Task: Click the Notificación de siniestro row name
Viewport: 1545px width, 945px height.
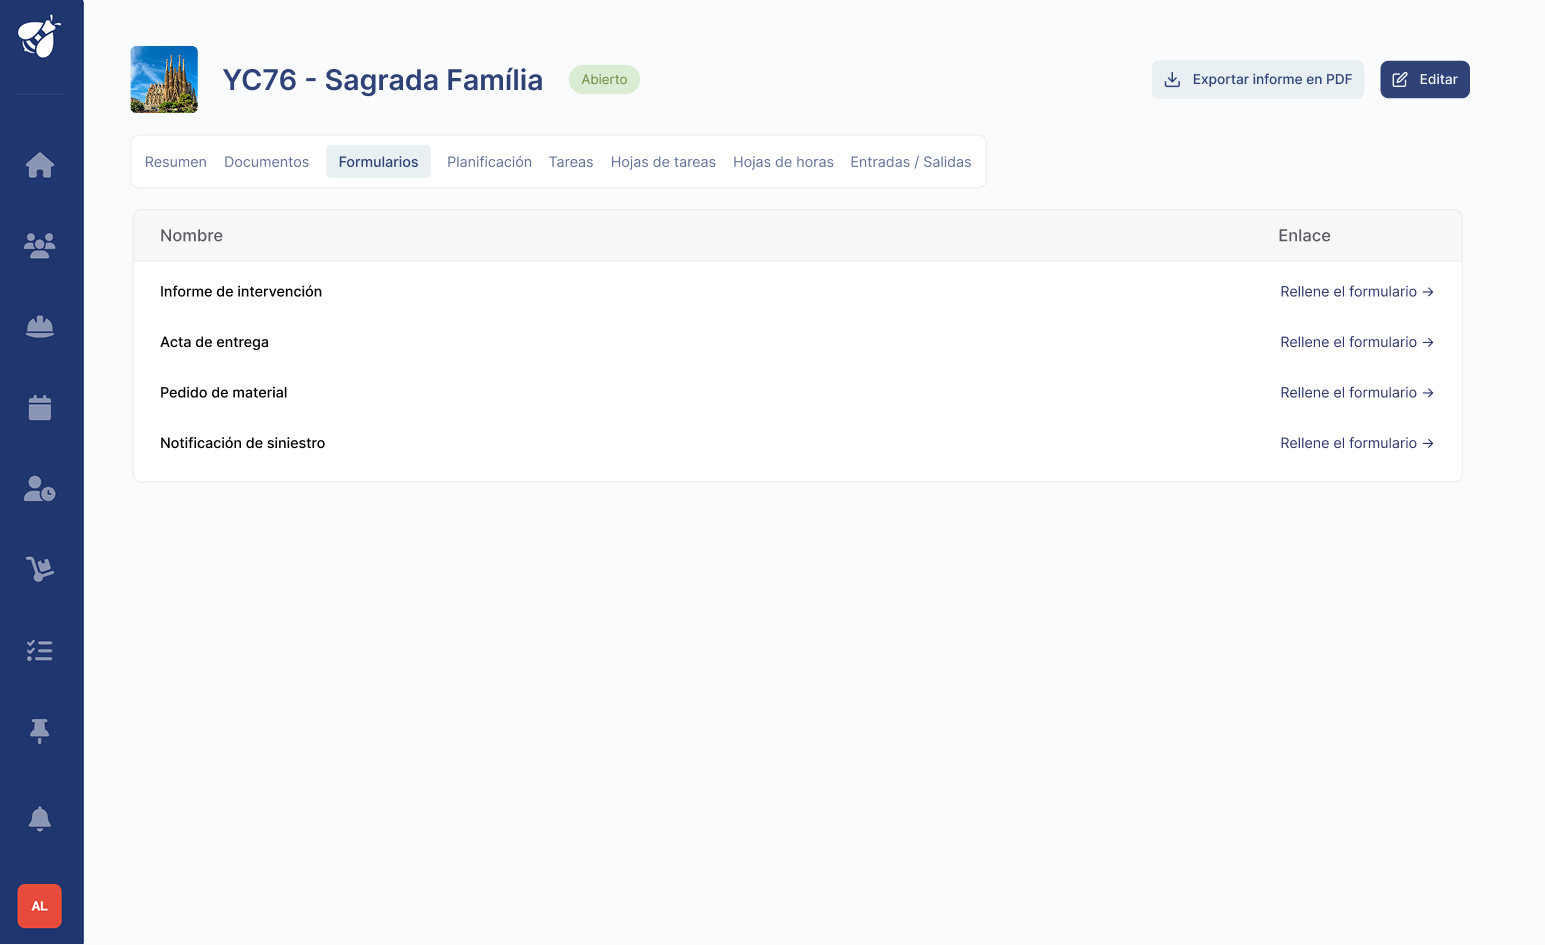Action: [243, 443]
